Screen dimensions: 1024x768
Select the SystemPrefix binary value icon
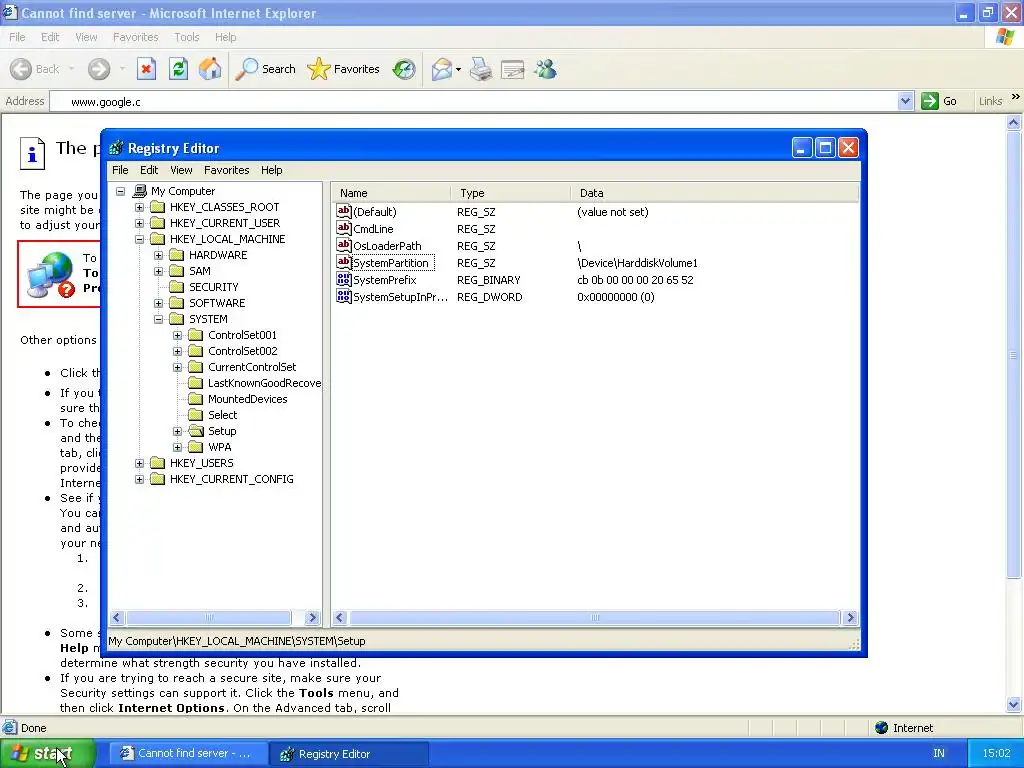pyautogui.click(x=344, y=279)
